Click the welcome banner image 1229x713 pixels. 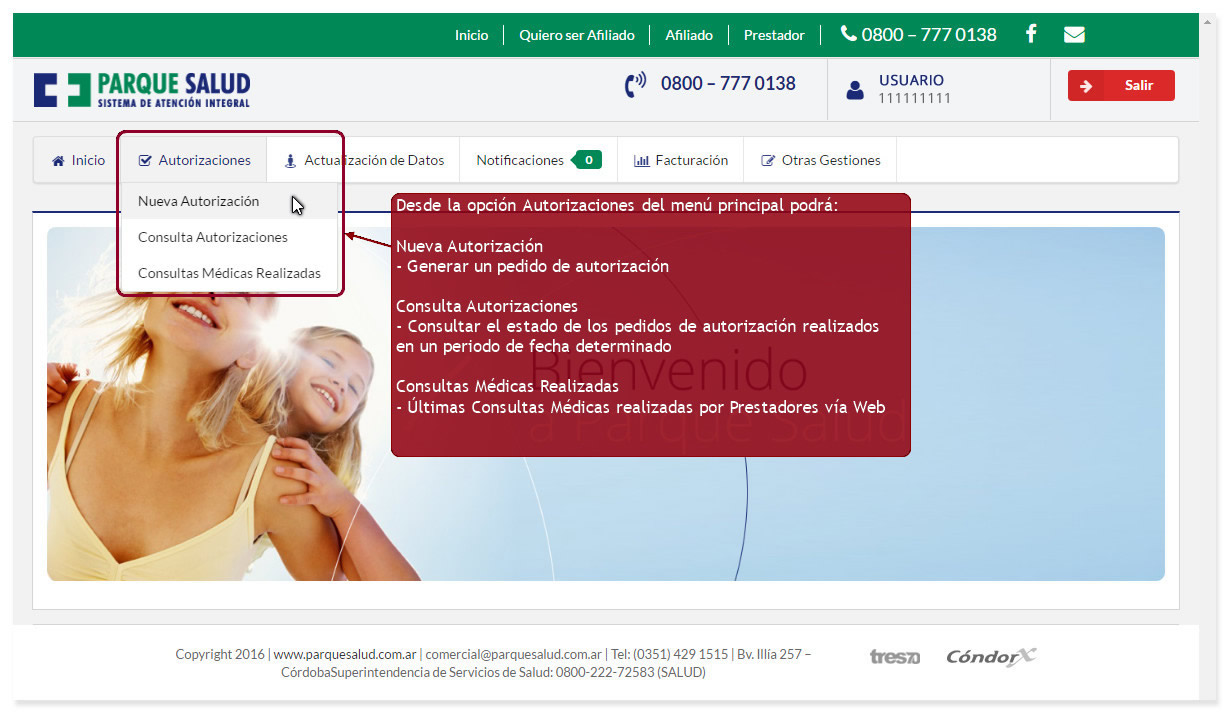(606, 404)
